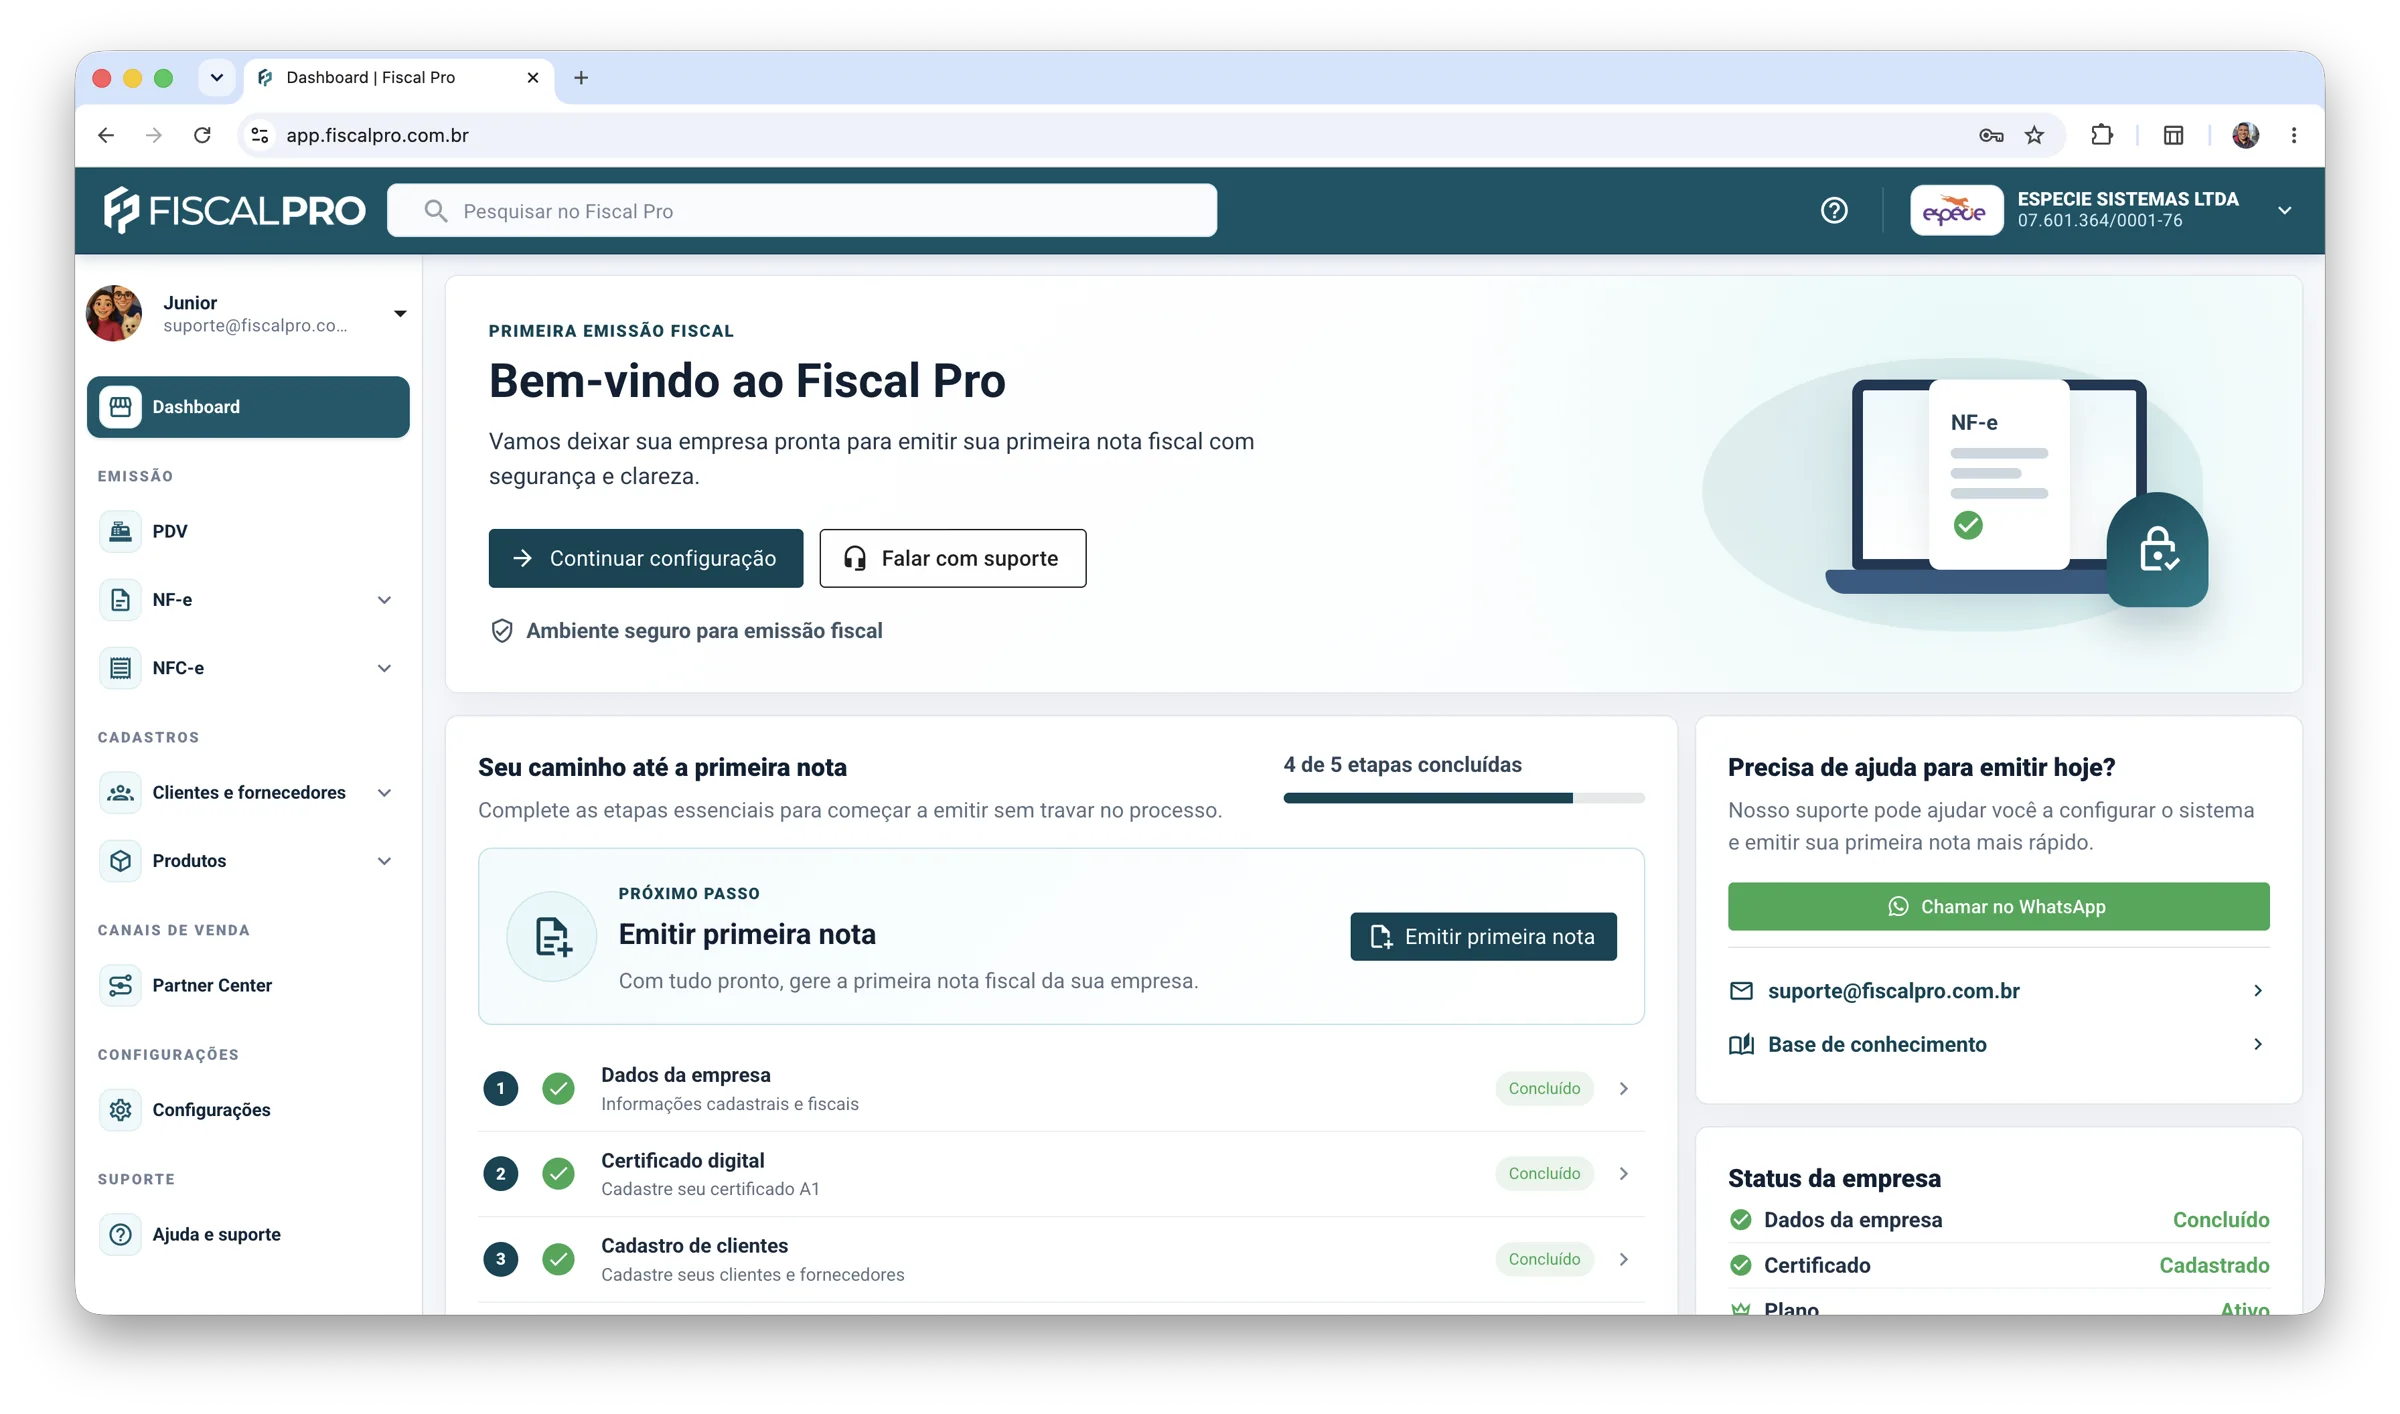The height and width of the screenshot is (1414, 2400).
Task: Click the help question mark icon in header
Action: [1833, 210]
